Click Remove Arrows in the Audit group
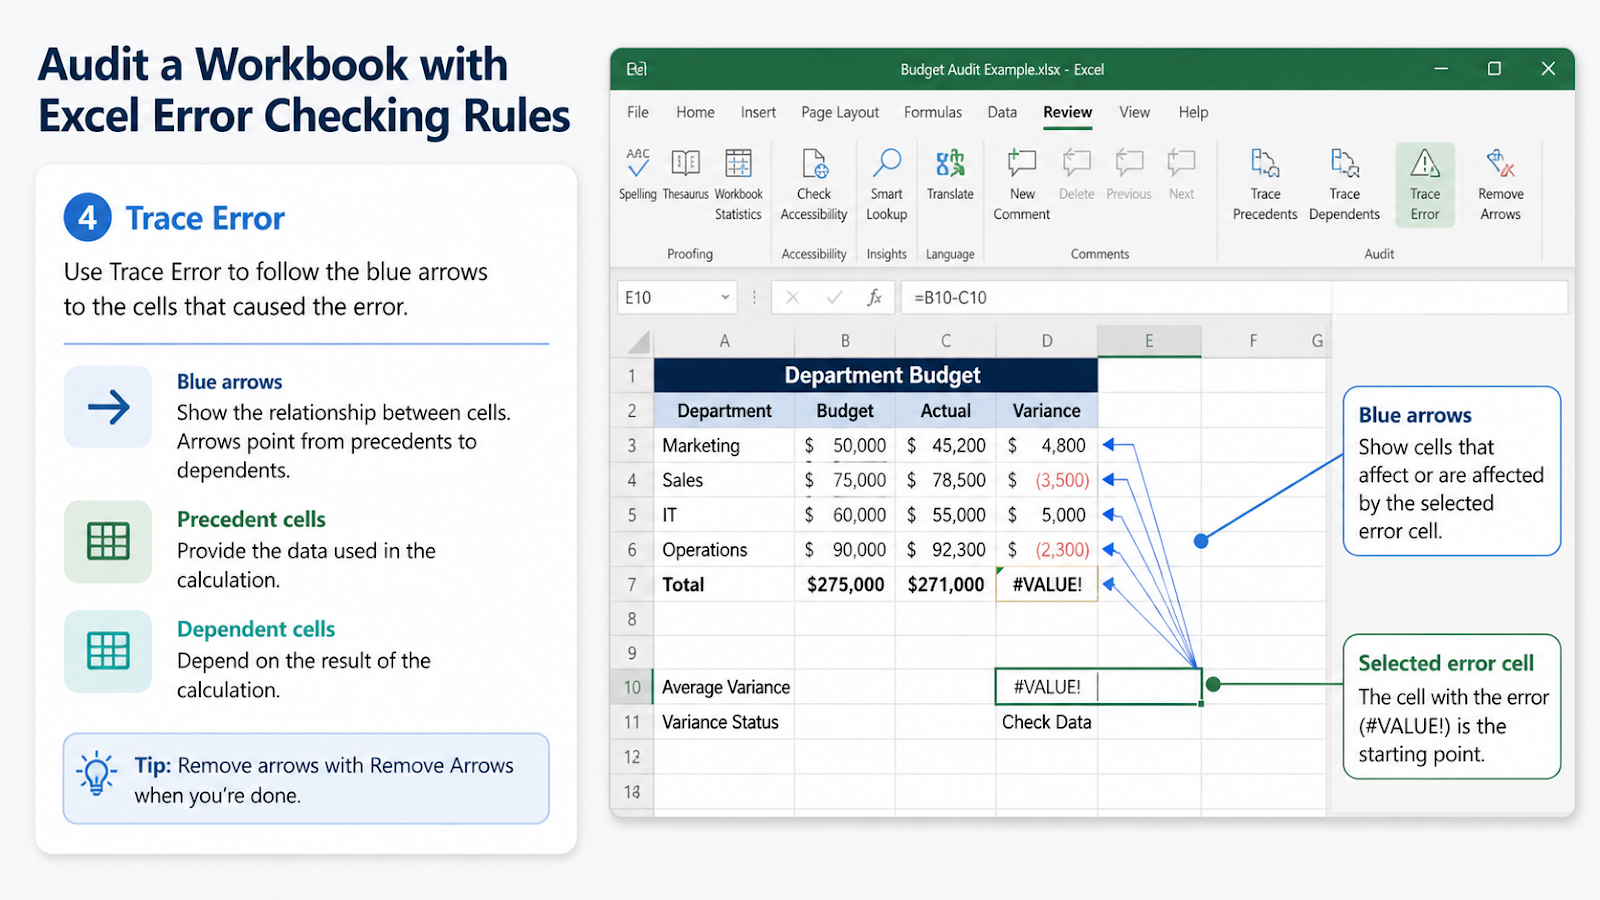1600x900 pixels. click(x=1501, y=184)
